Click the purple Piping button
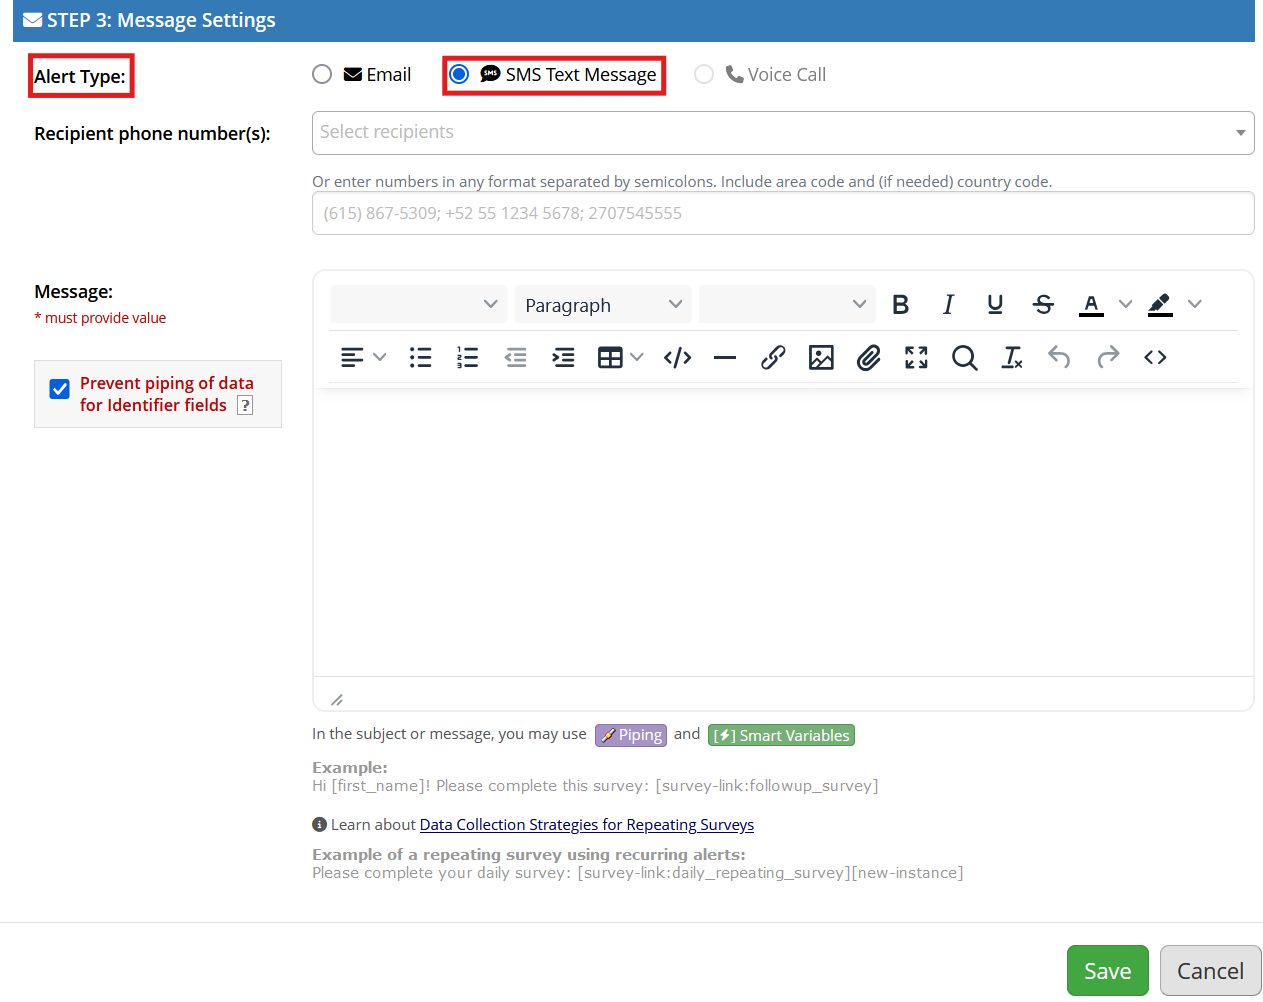 coord(631,735)
